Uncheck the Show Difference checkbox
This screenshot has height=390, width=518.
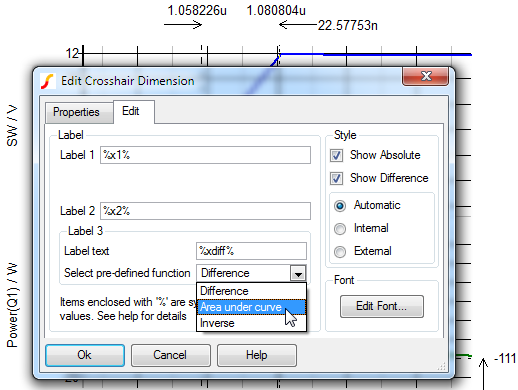[336, 178]
